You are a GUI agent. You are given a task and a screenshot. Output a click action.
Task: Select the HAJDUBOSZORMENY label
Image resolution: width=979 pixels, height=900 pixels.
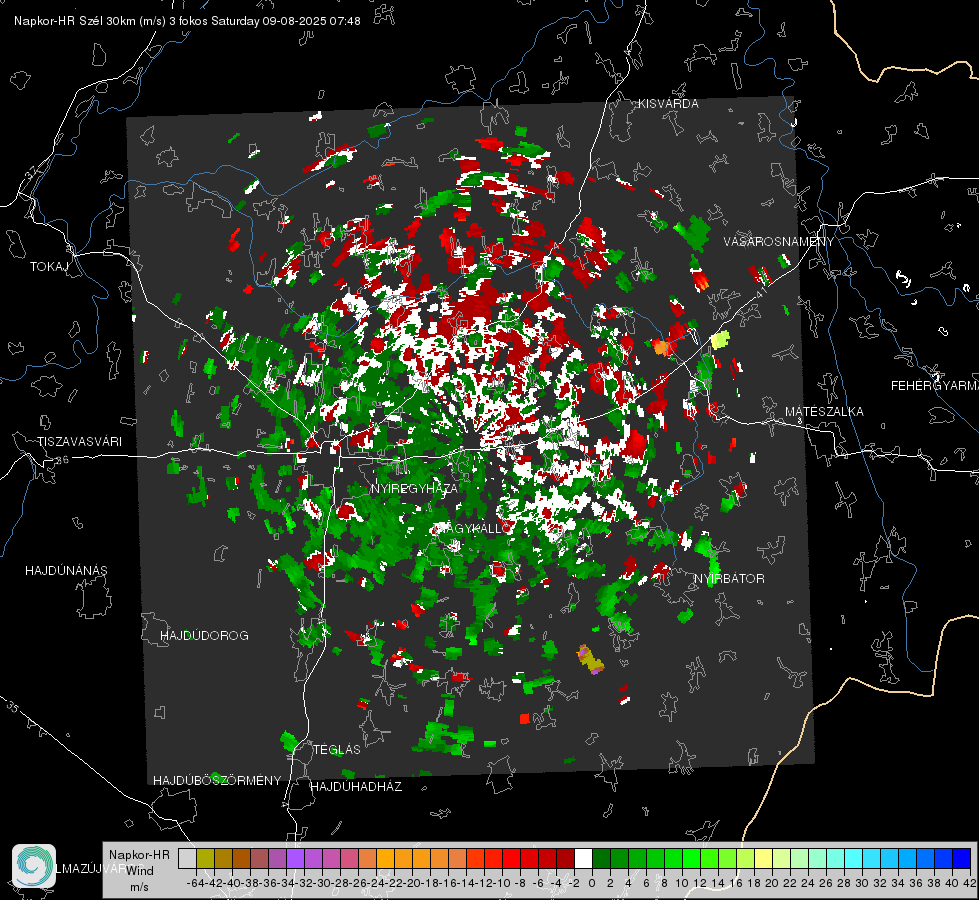click(x=217, y=781)
